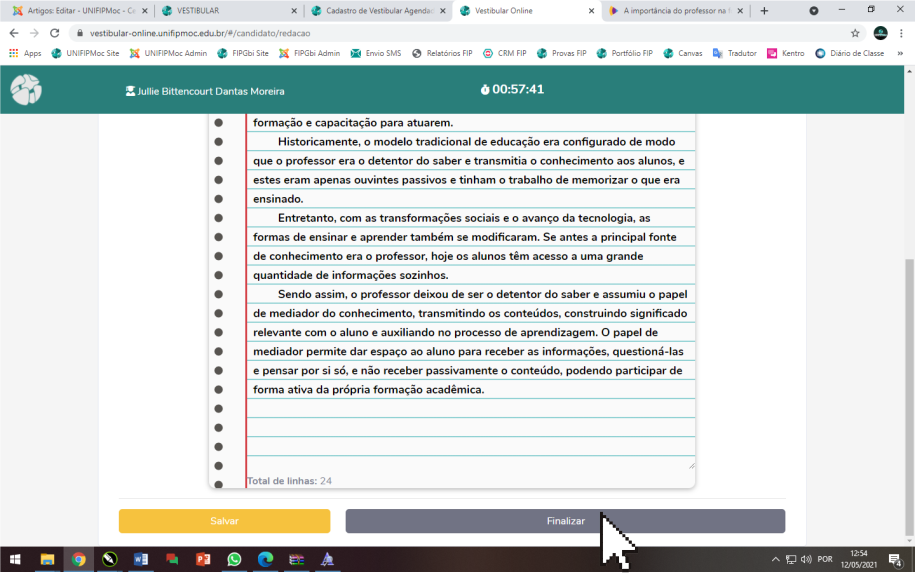Reload the current page
The height and width of the screenshot is (575, 915).
[54, 33]
